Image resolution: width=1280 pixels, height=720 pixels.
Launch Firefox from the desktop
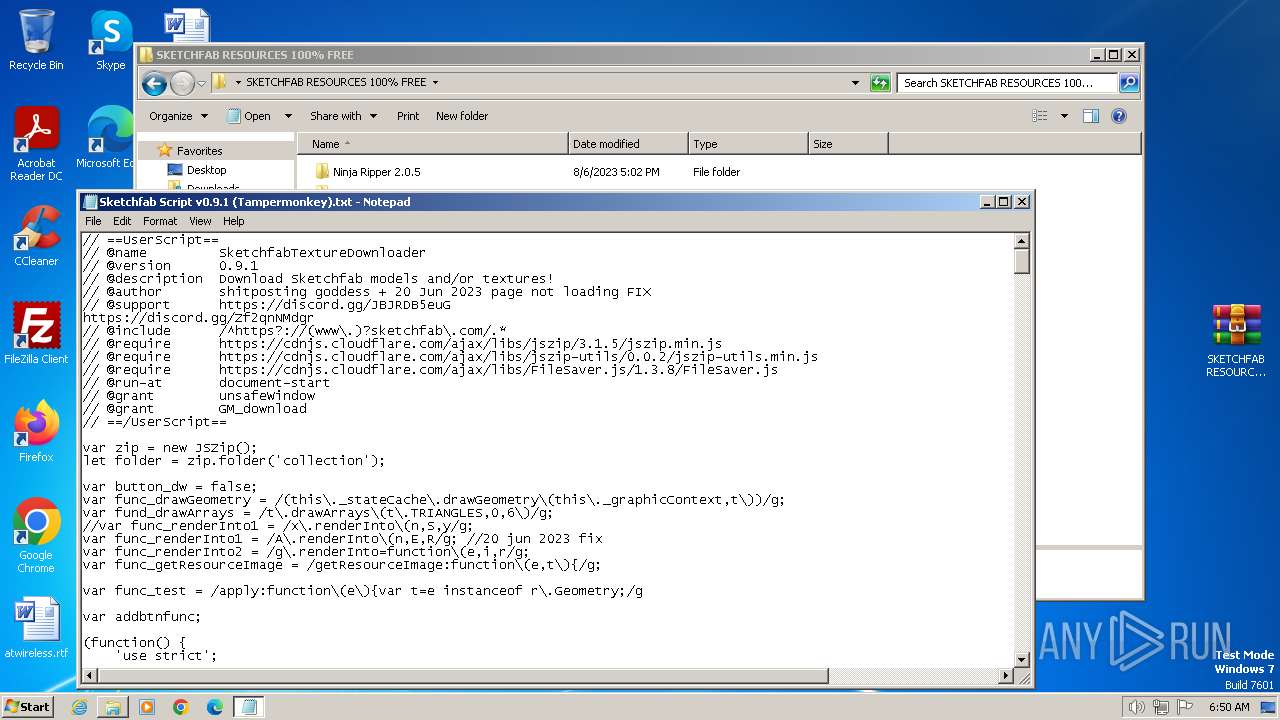pos(36,432)
